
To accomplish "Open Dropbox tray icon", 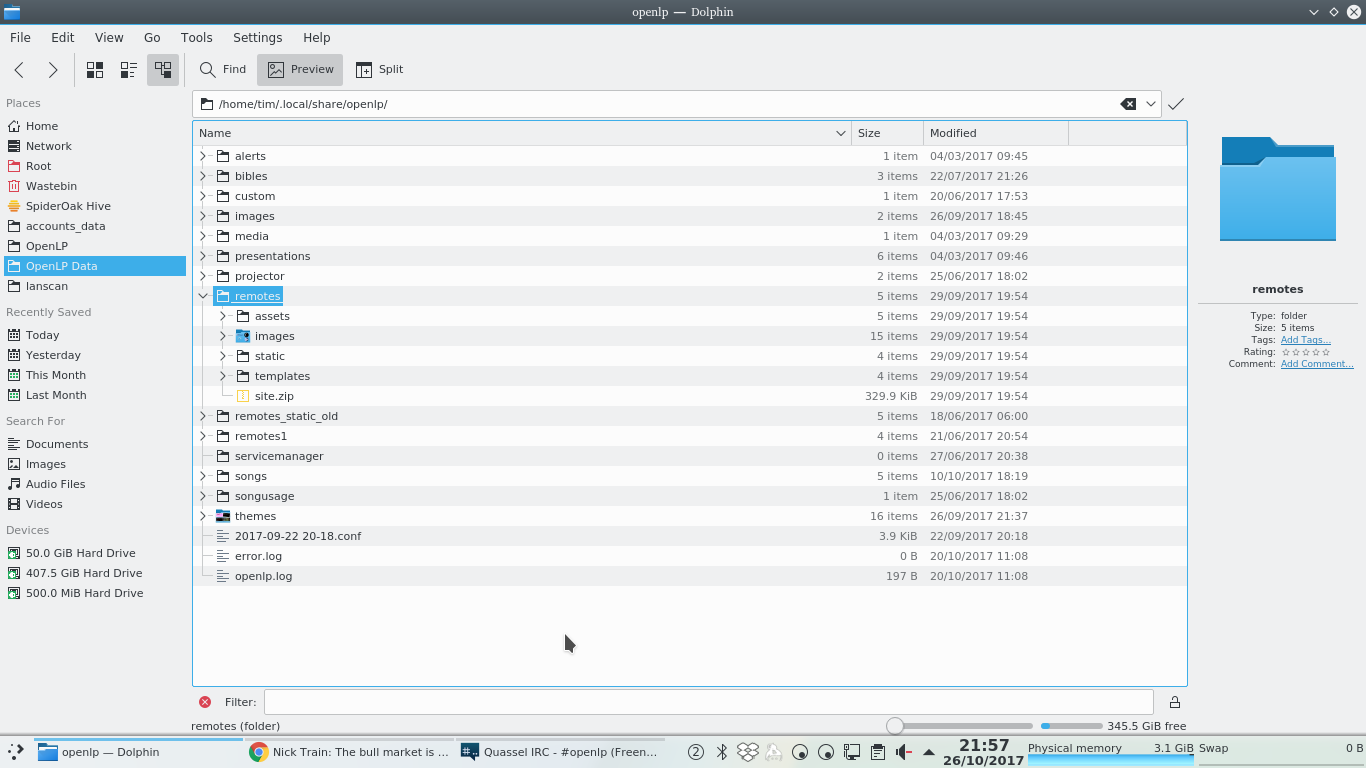I will pos(747,752).
